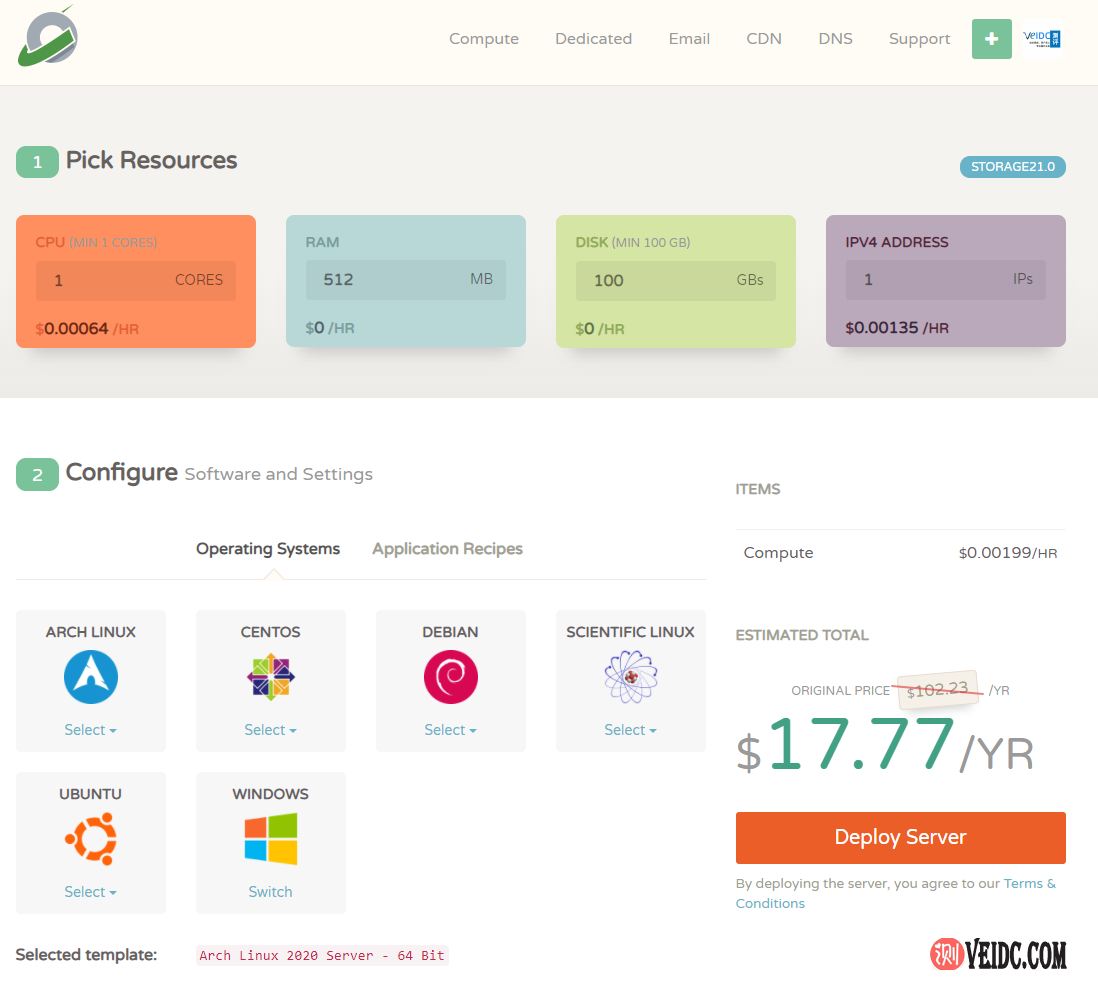The height and width of the screenshot is (1000, 1098).
Task: Open the Email menu item
Action: (689, 39)
